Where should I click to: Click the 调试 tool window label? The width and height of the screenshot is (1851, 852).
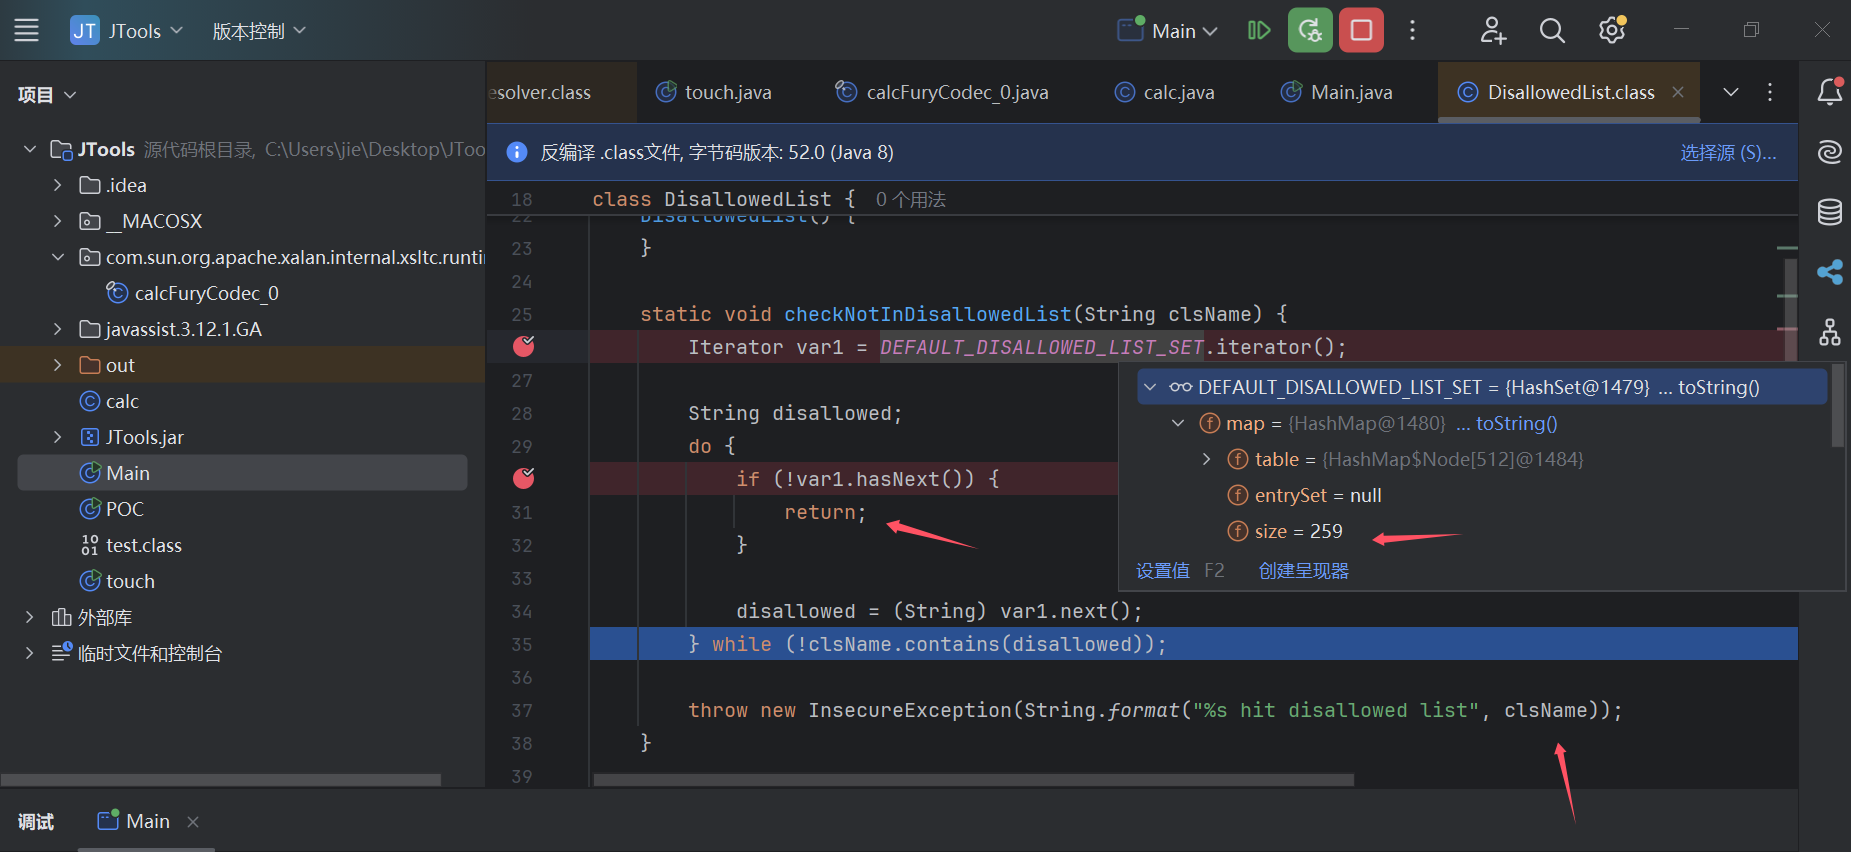tap(36, 822)
